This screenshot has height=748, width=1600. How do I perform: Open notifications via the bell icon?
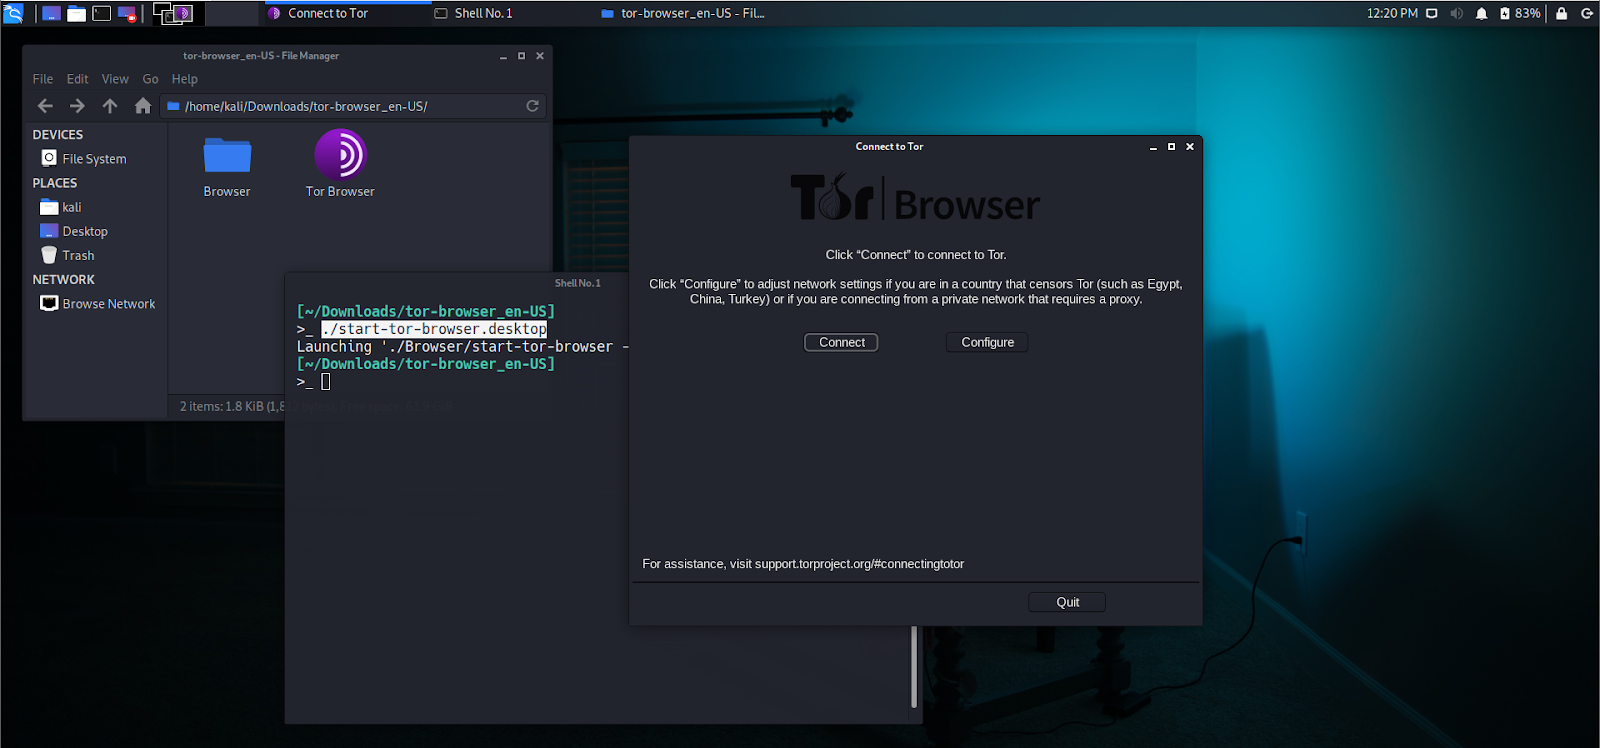click(1481, 13)
